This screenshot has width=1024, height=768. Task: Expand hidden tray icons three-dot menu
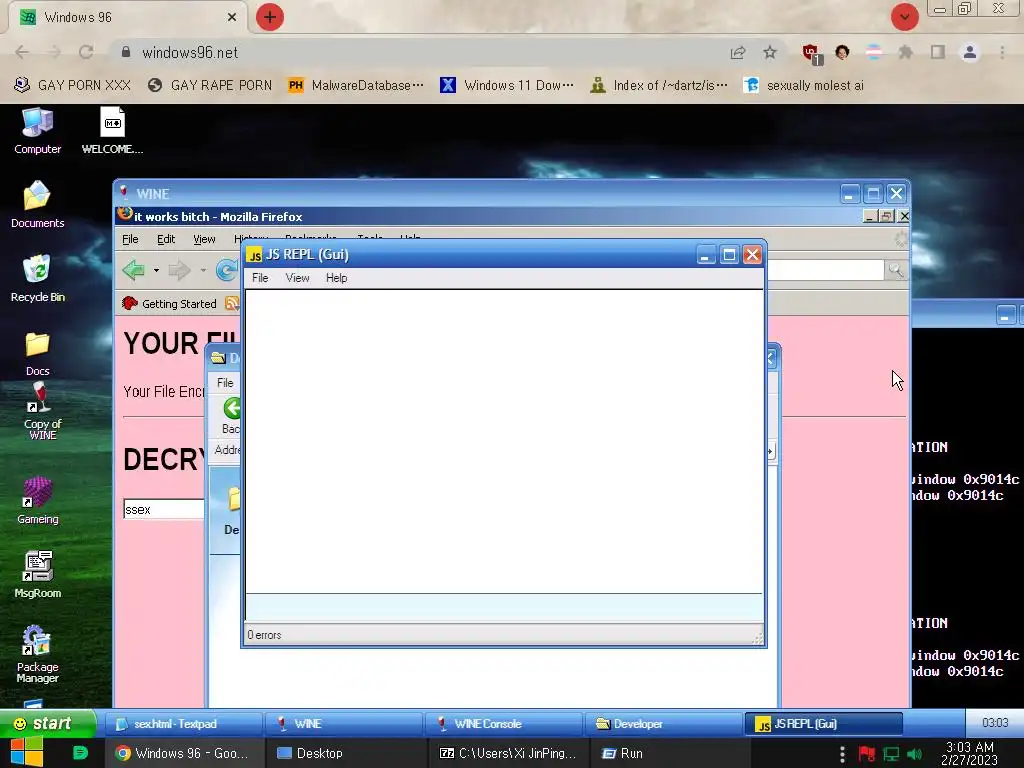coord(842,754)
